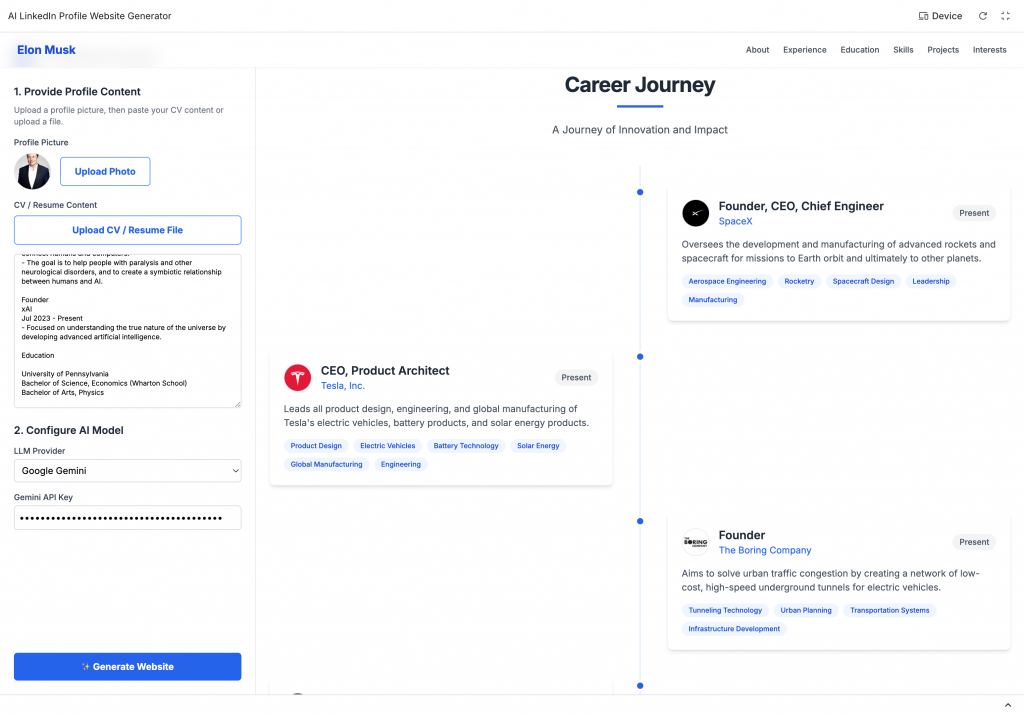Click the Transportation Systems tag
Image resolution: width=1024 pixels, height=715 pixels.
(x=889, y=611)
